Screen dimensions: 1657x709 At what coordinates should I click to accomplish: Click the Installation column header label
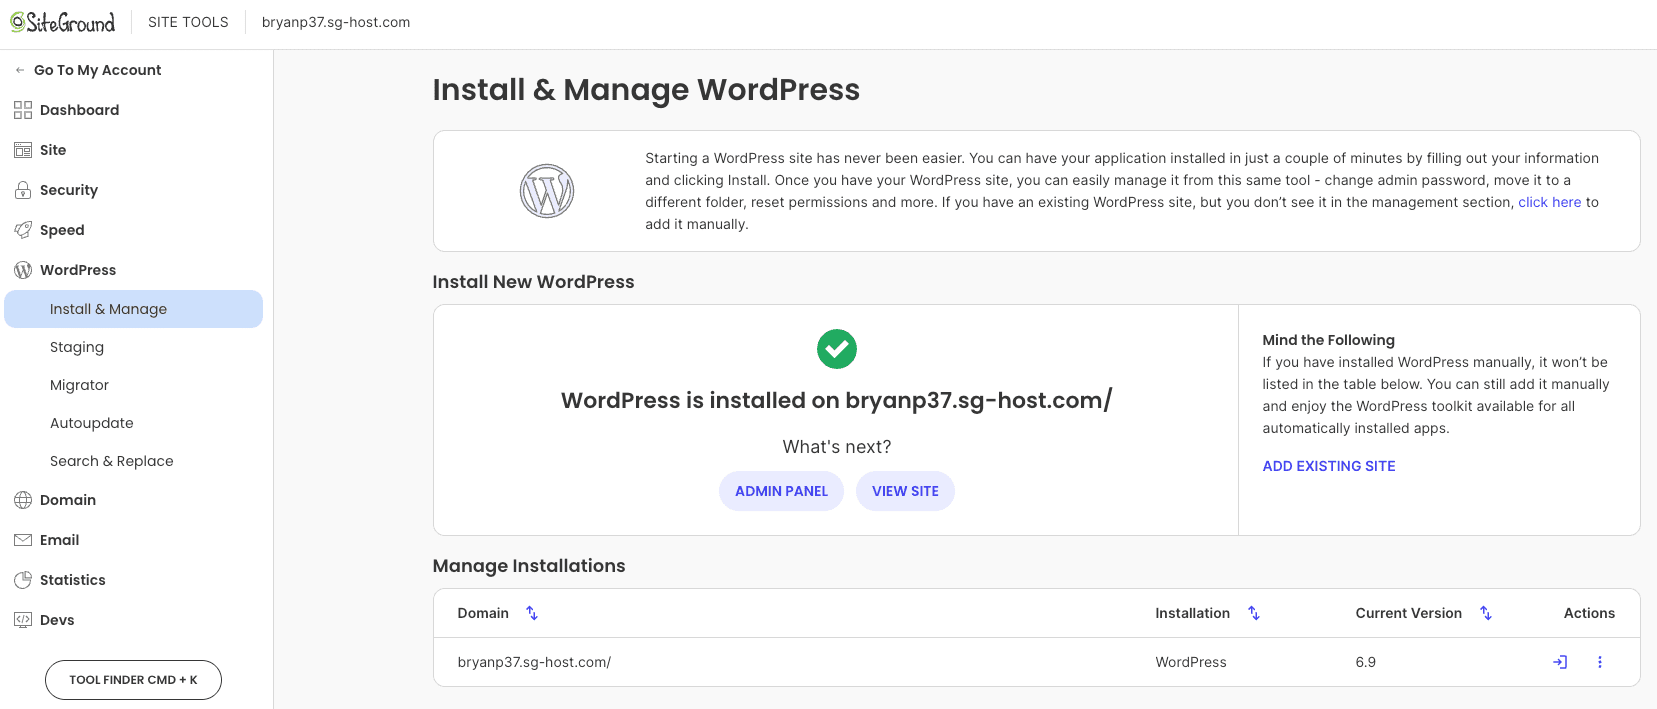[1193, 613]
